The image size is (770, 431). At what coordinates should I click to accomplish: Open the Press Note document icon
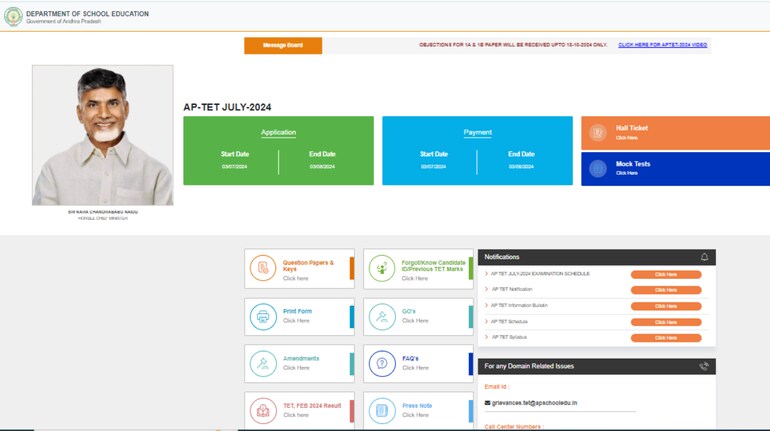click(x=382, y=410)
